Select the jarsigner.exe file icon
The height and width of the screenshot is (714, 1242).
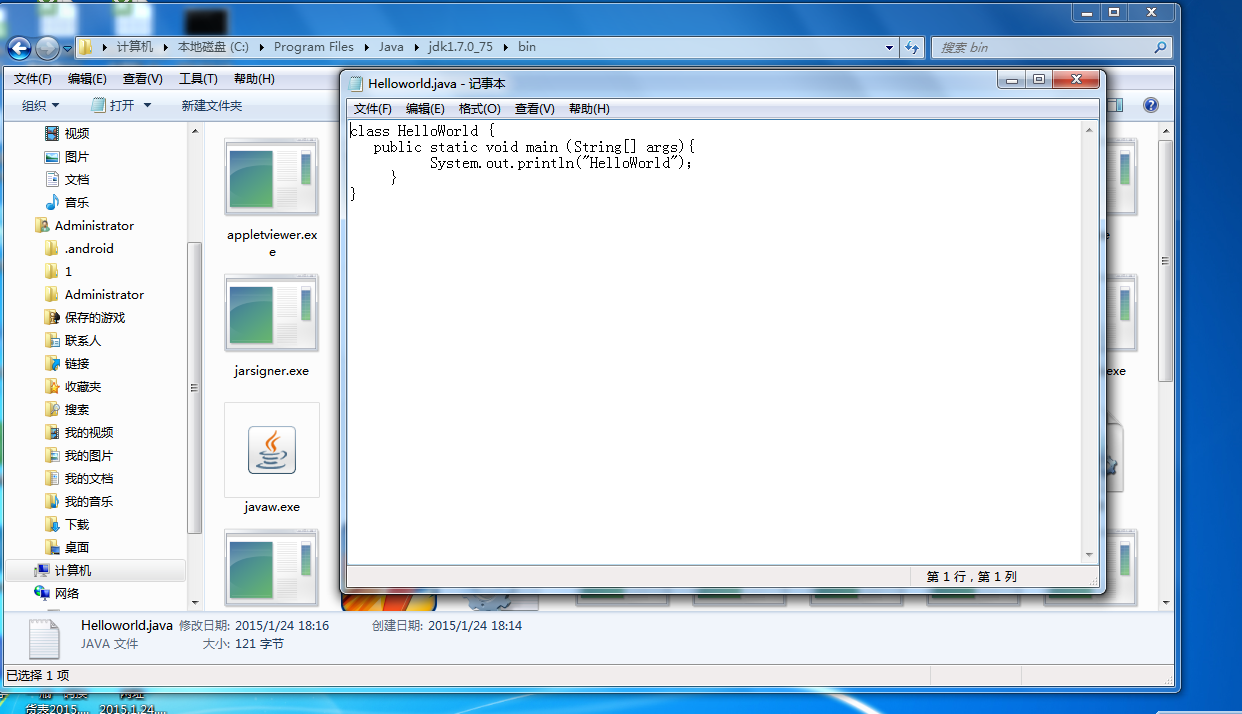272,313
